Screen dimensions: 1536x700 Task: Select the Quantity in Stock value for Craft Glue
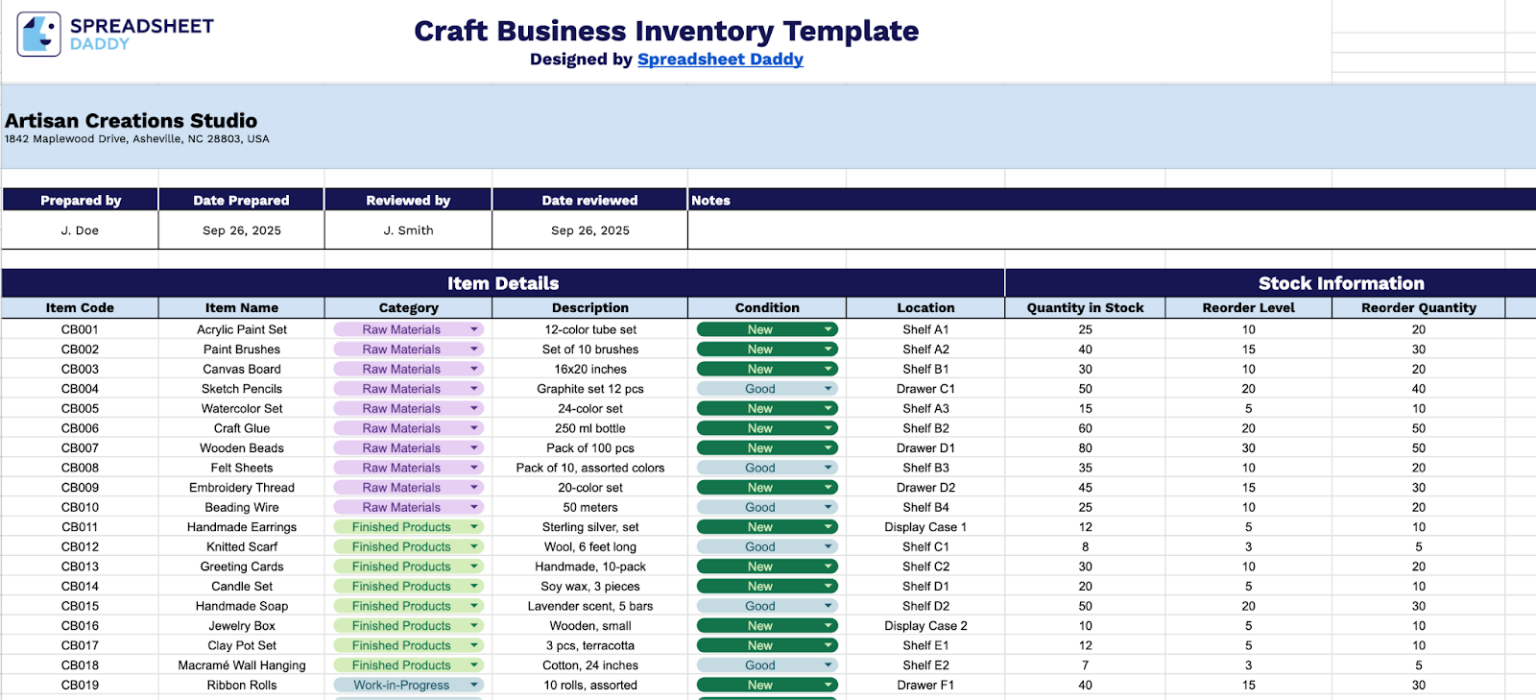(1086, 428)
